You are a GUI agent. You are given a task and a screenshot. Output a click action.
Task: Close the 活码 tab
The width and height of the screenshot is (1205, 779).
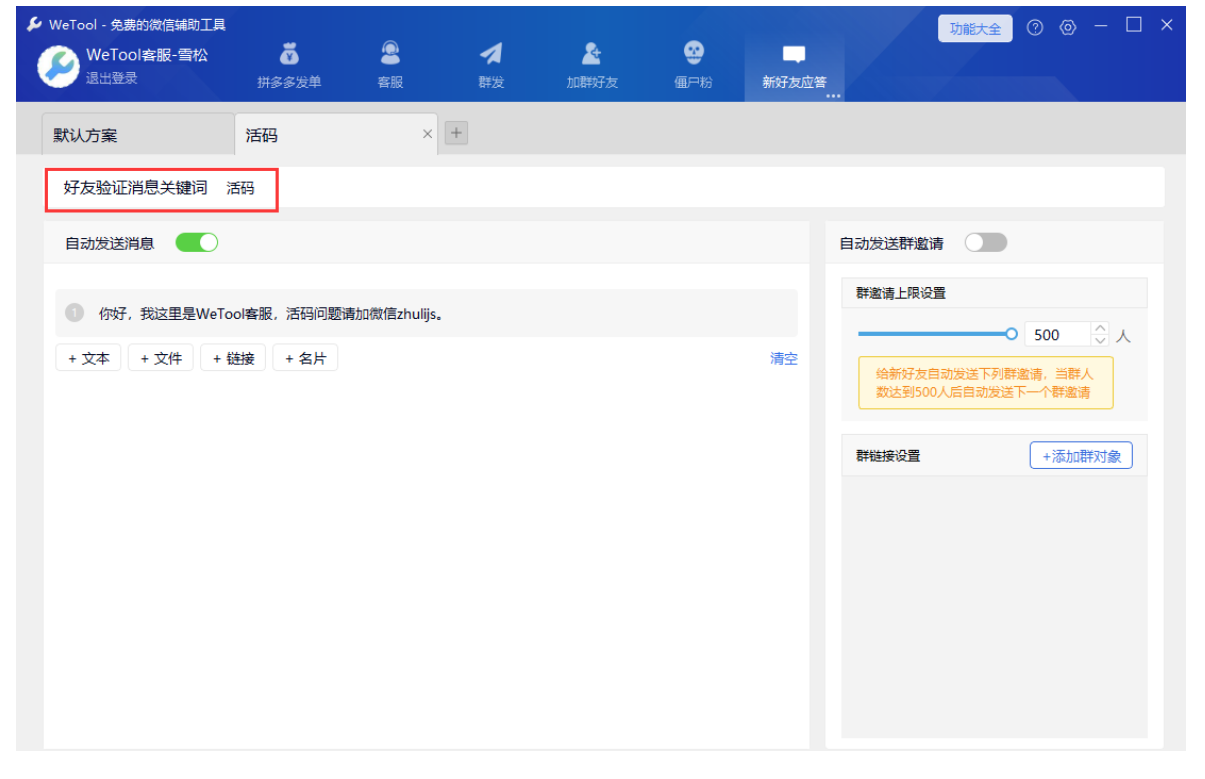click(x=428, y=134)
